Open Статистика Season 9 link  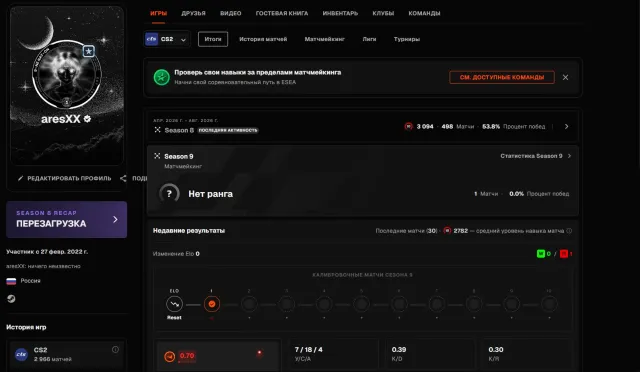pyautogui.click(x=536, y=156)
